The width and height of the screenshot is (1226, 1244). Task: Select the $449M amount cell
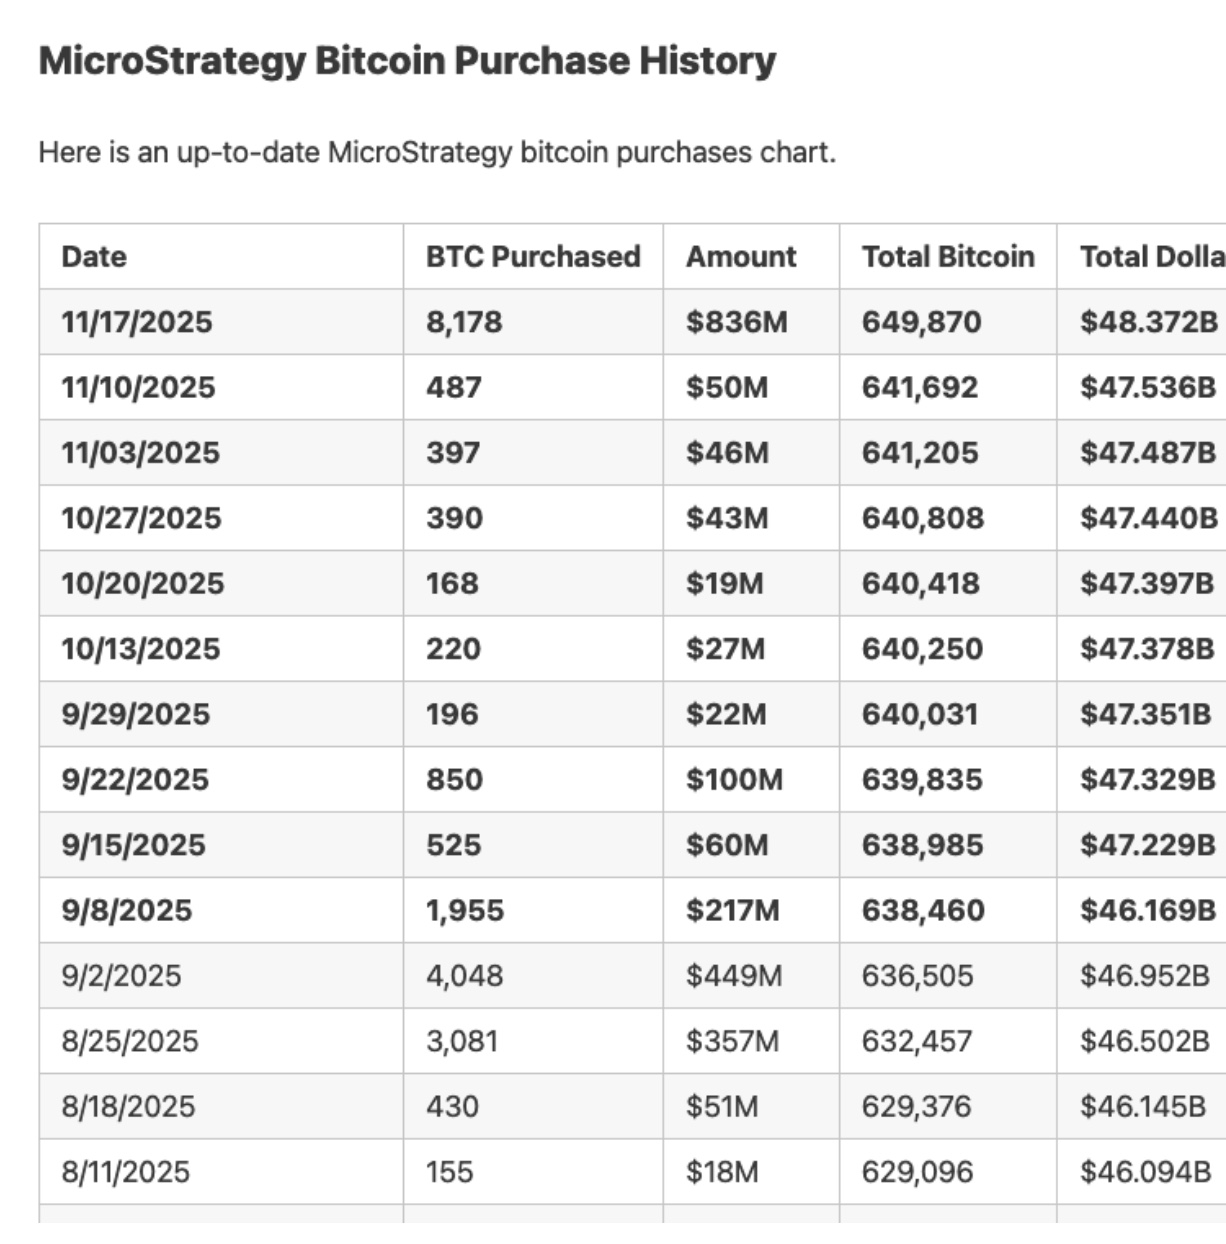click(734, 975)
